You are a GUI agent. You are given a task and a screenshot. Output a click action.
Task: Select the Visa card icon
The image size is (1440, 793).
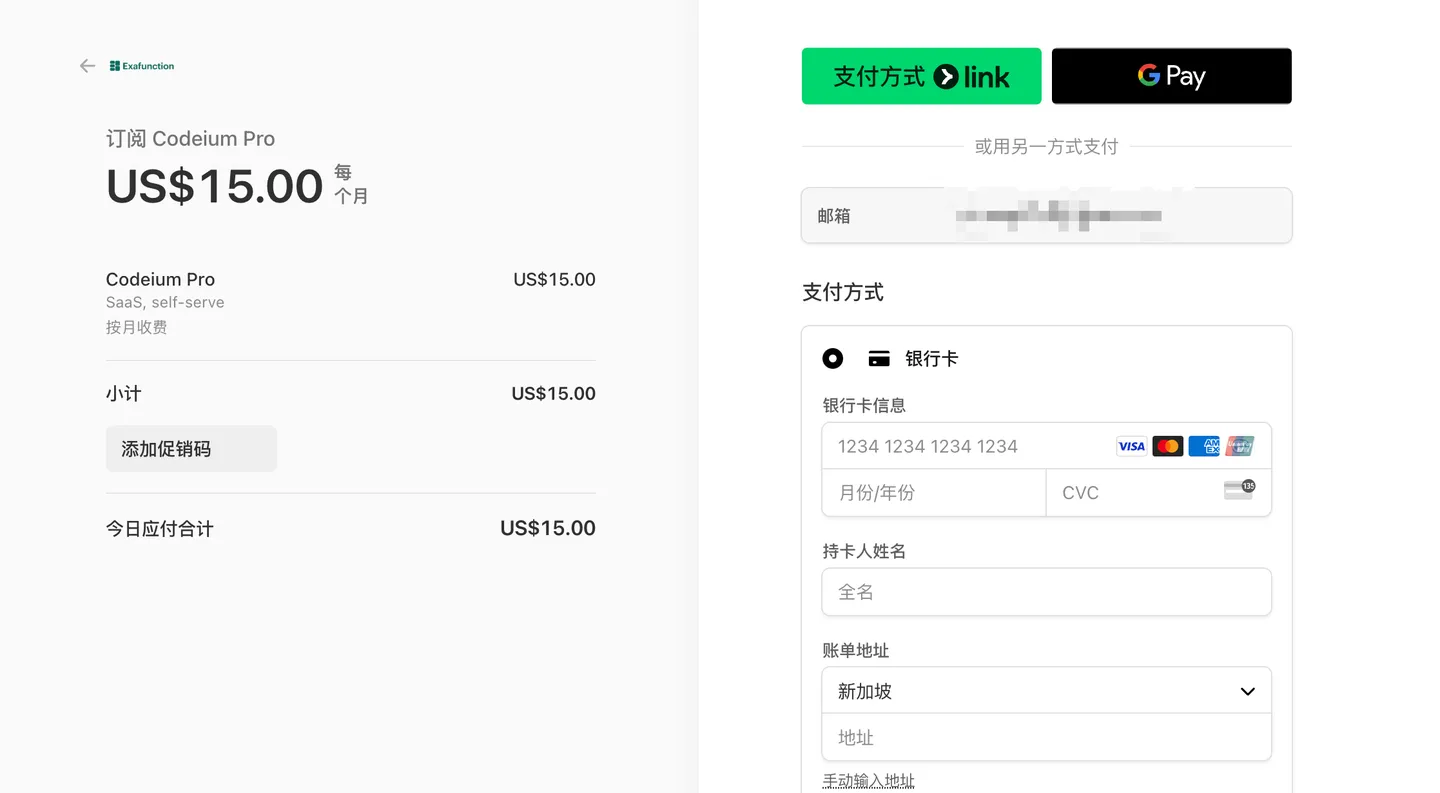coord(1131,446)
